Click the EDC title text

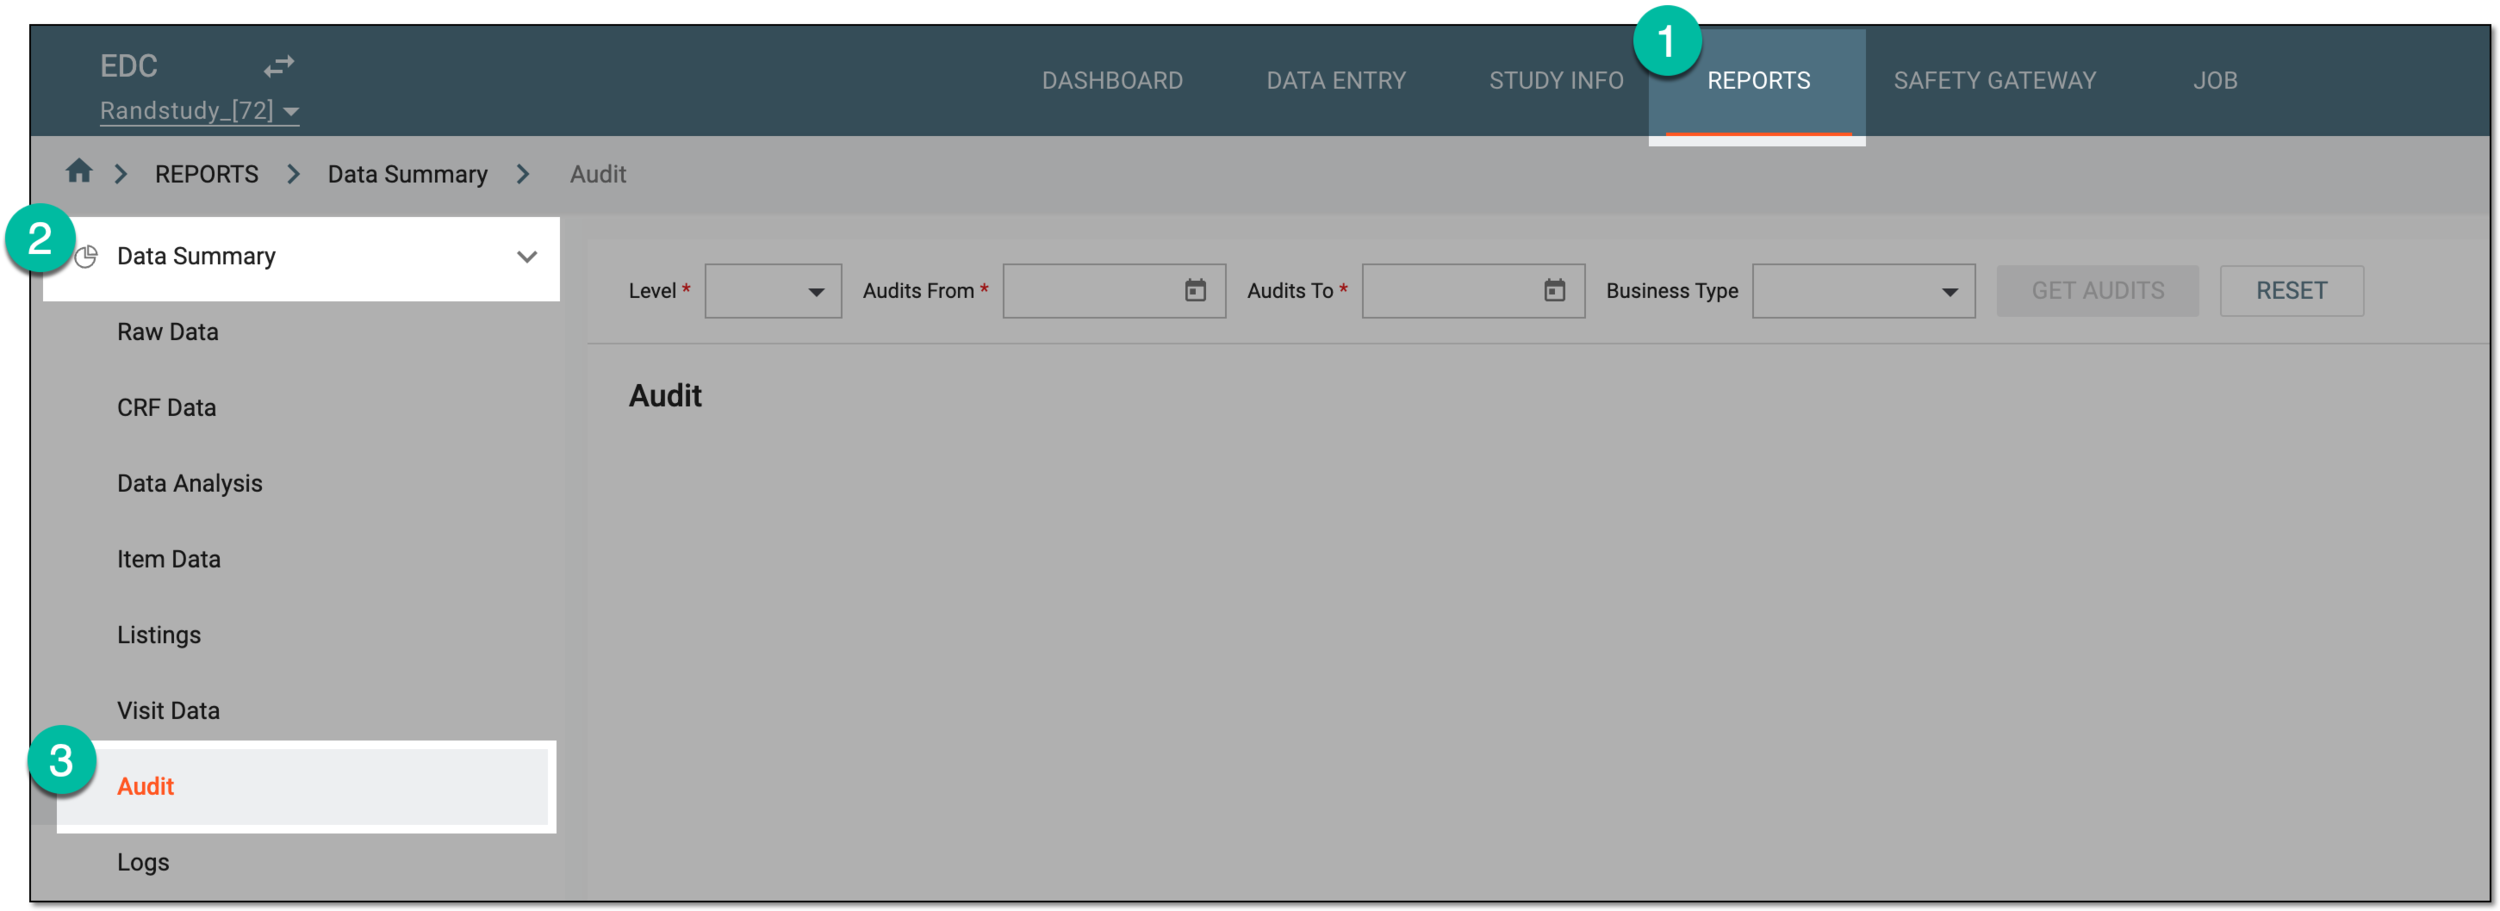click(128, 66)
